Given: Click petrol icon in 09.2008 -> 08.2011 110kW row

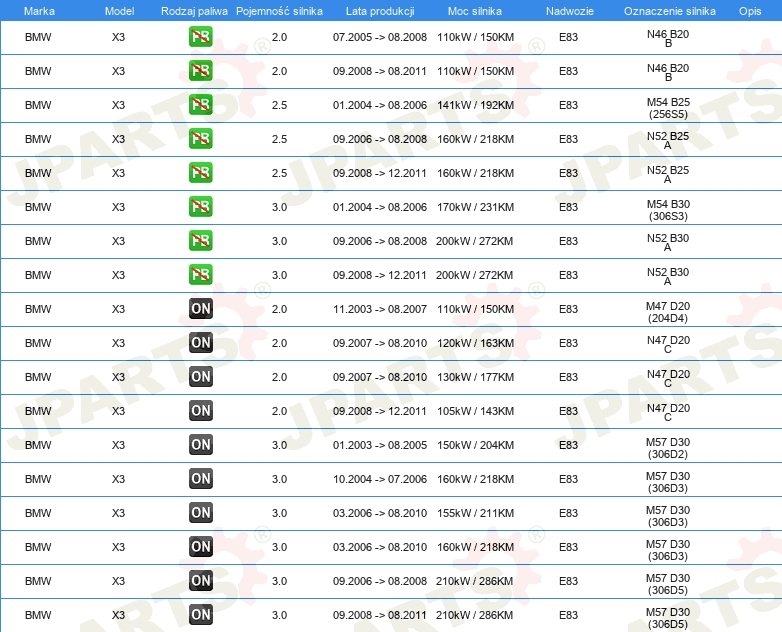Looking at the screenshot, I should pyautogui.click(x=200, y=71).
